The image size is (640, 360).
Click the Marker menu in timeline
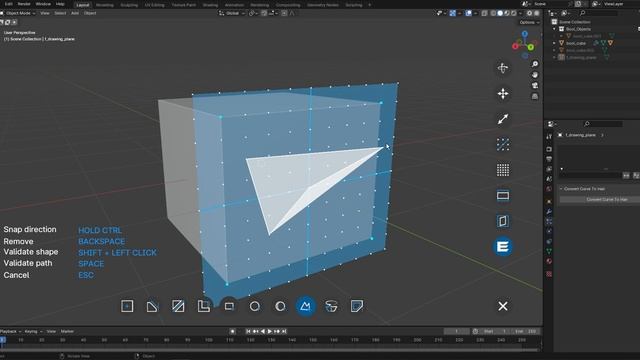[x=67, y=331]
